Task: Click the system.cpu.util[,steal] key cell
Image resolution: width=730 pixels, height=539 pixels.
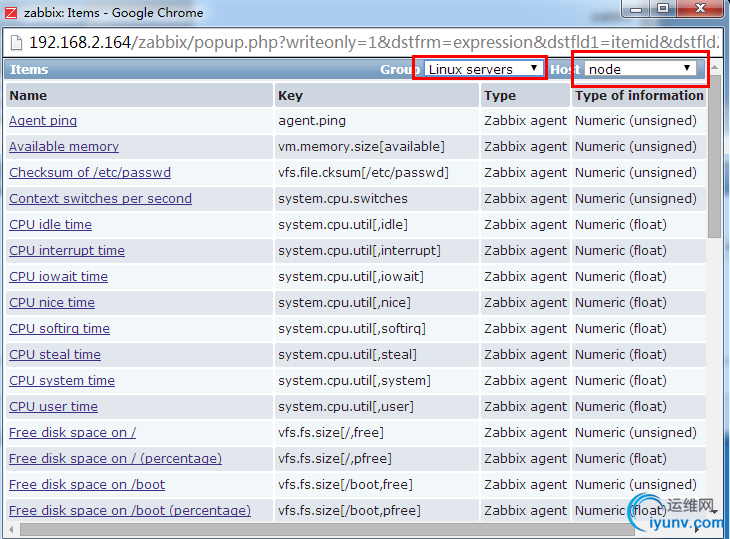Action: coord(377,355)
